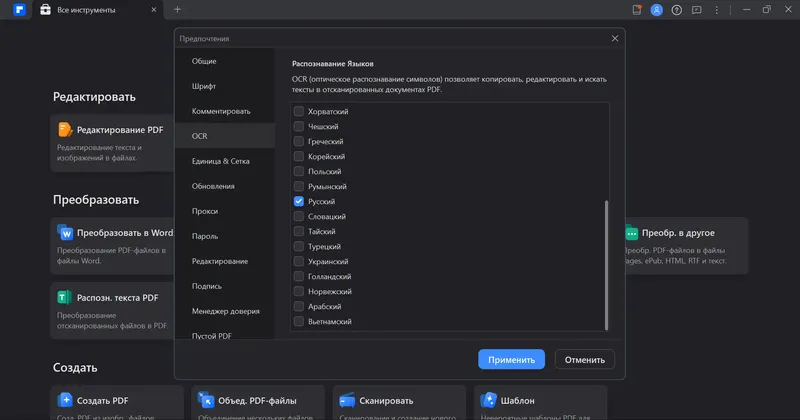Enable the Словацкий checkbox

(298, 216)
